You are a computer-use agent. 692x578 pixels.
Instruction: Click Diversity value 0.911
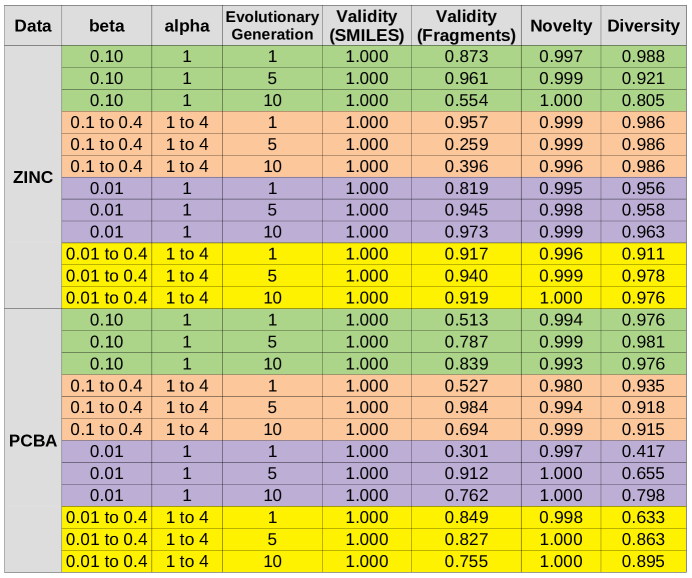[x=643, y=254]
